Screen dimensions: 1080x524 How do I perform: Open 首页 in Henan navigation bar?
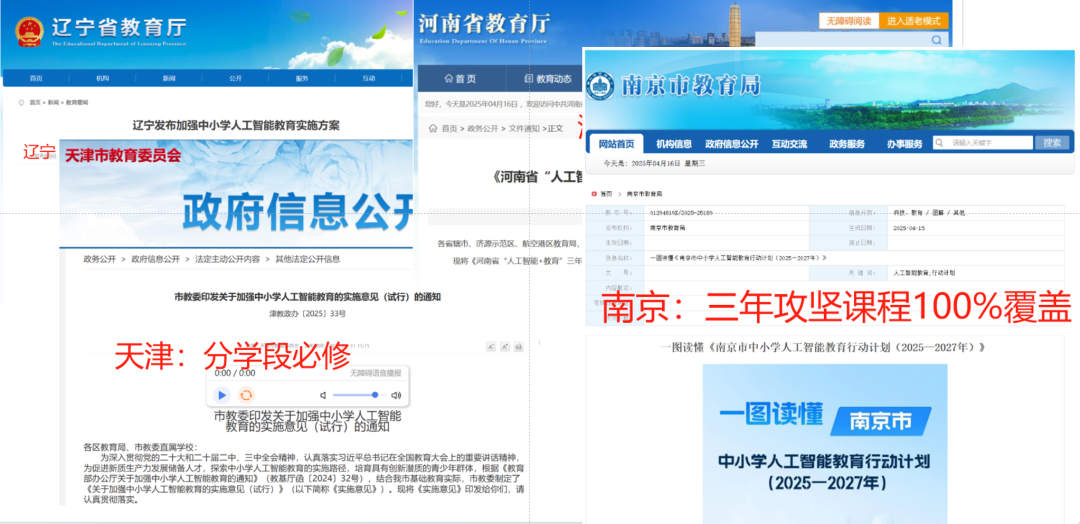(460, 78)
